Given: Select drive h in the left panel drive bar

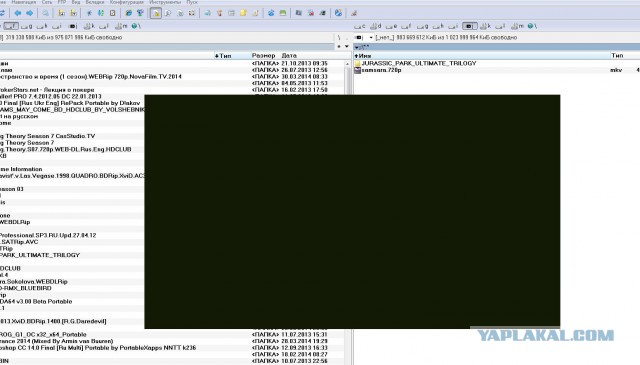Looking at the screenshot, I should (x=42, y=26).
